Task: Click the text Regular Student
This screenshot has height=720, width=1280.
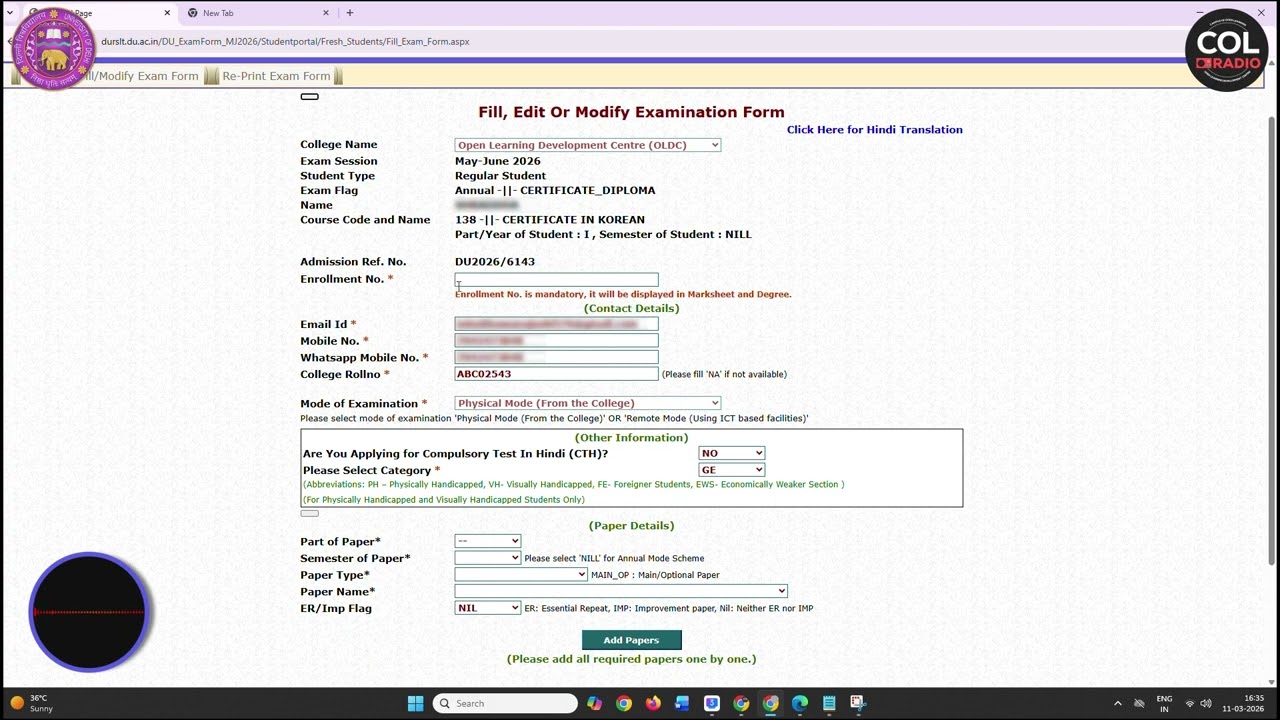Action: (500, 176)
